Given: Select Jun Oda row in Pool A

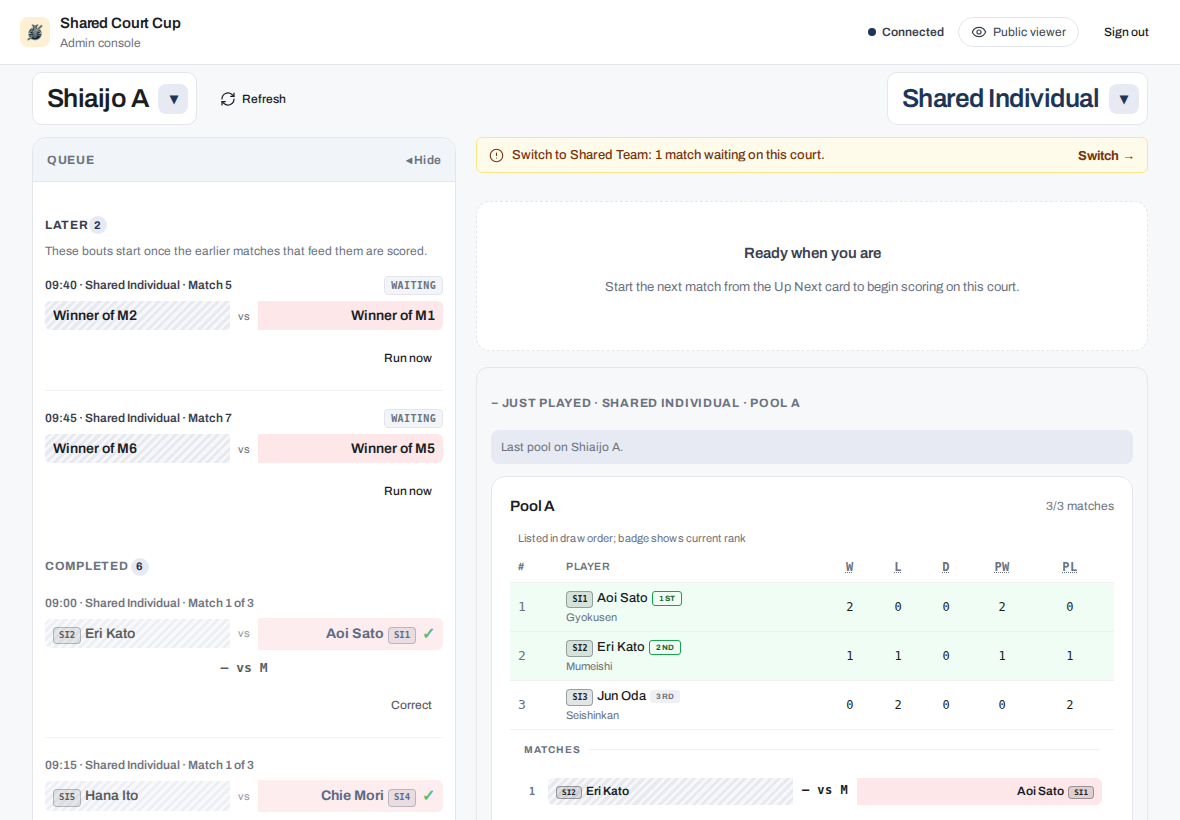Looking at the screenshot, I should (x=812, y=705).
